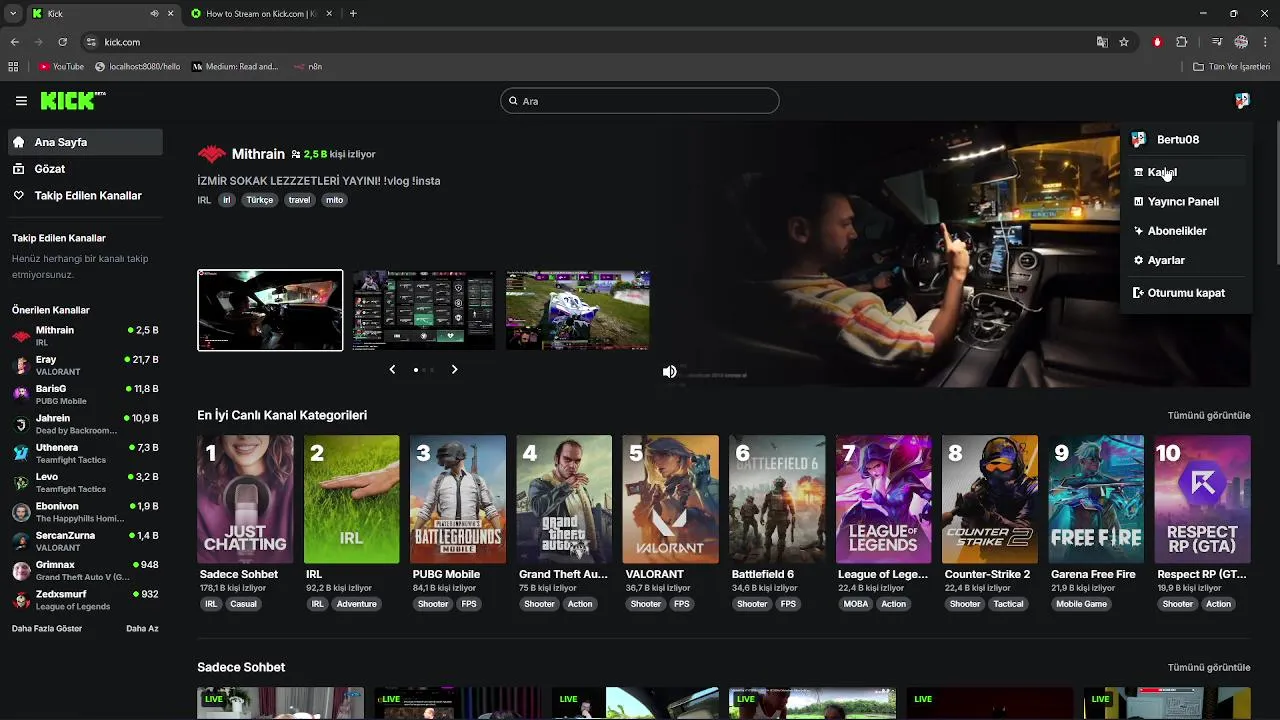Click the Kick logo
The width and height of the screenshot is (1280, 720).
point(72,100)
